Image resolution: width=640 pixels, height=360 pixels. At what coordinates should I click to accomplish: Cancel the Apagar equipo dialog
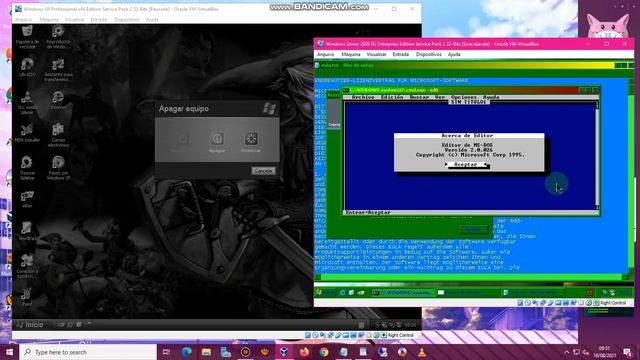point(263,171)
